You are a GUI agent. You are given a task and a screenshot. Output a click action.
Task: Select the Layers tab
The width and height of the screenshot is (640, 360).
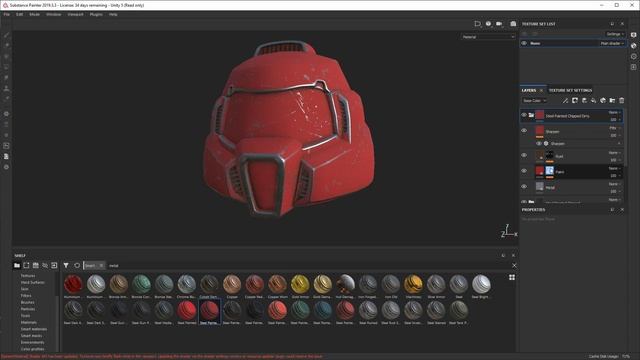(x=529, y=90)
